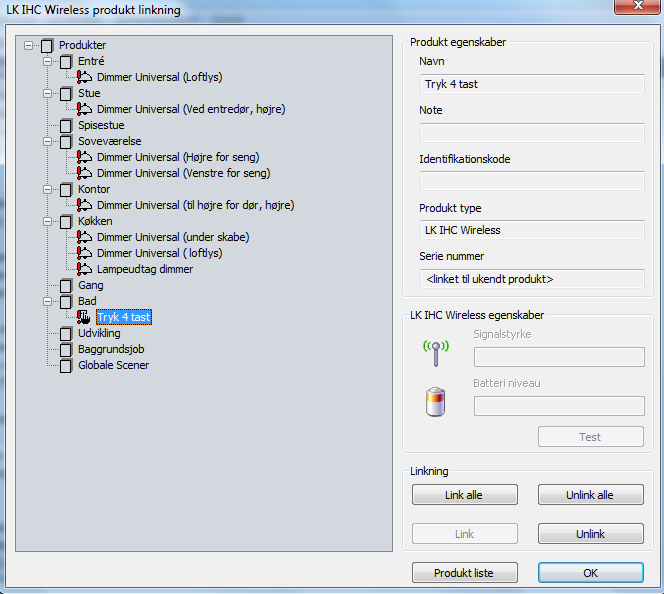This screenshot has height=594, width=664.
Task: Select Dimmer Universal (Loftlys) label
Action: coord(160,77)
